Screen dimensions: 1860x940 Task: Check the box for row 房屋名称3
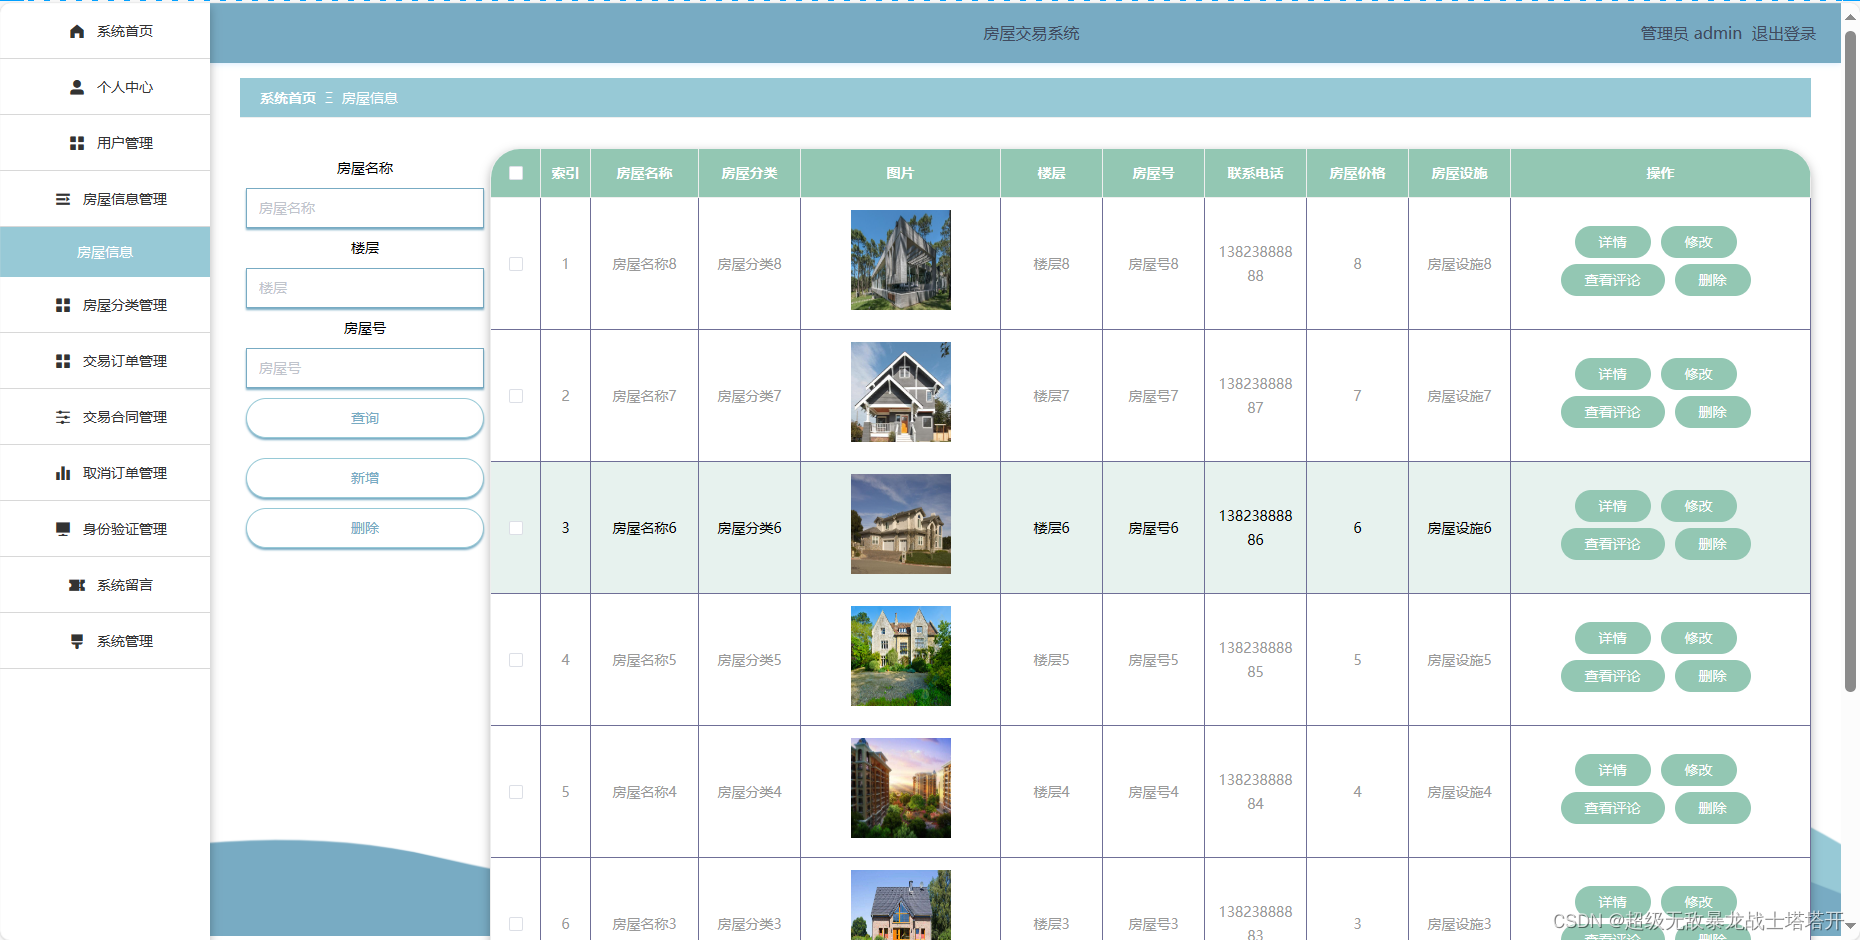(516, 924)
